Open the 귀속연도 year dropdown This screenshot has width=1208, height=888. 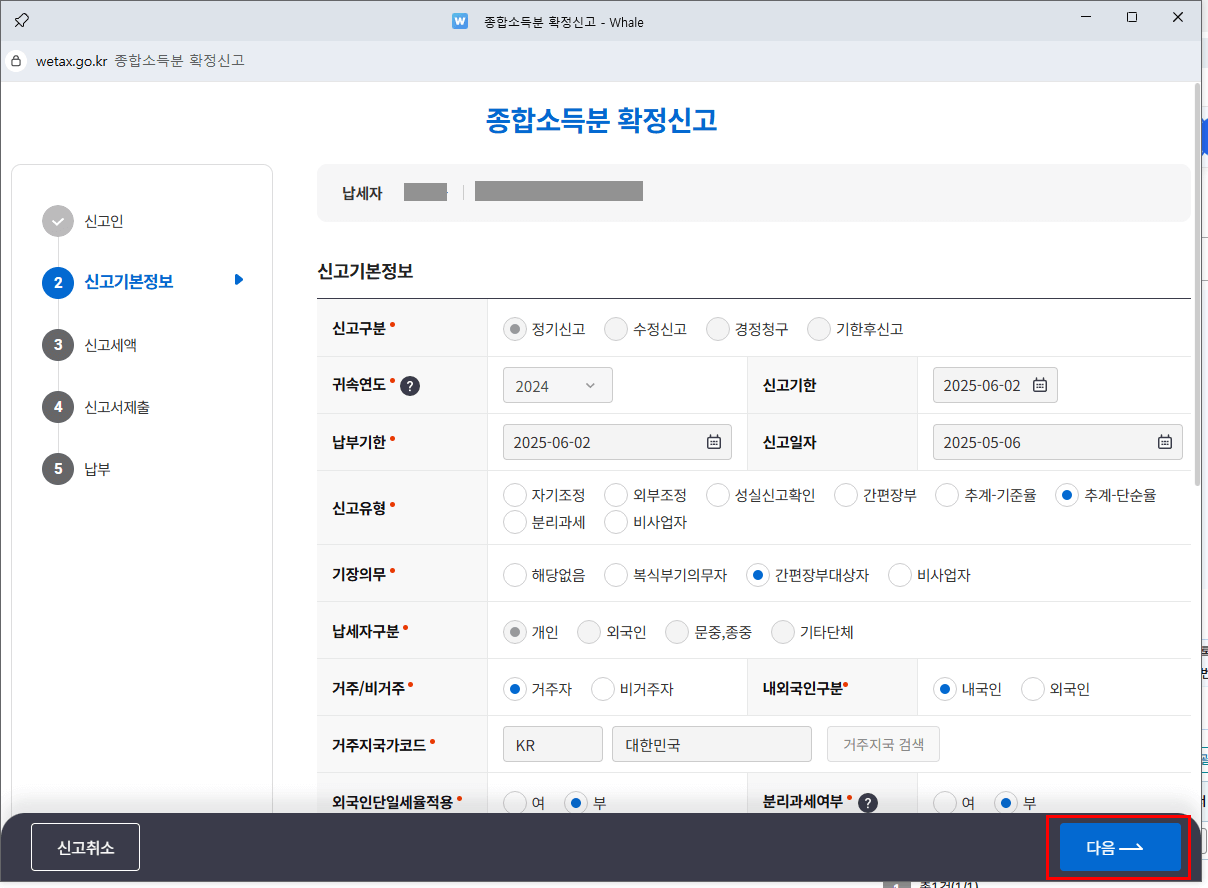point(557,385)
